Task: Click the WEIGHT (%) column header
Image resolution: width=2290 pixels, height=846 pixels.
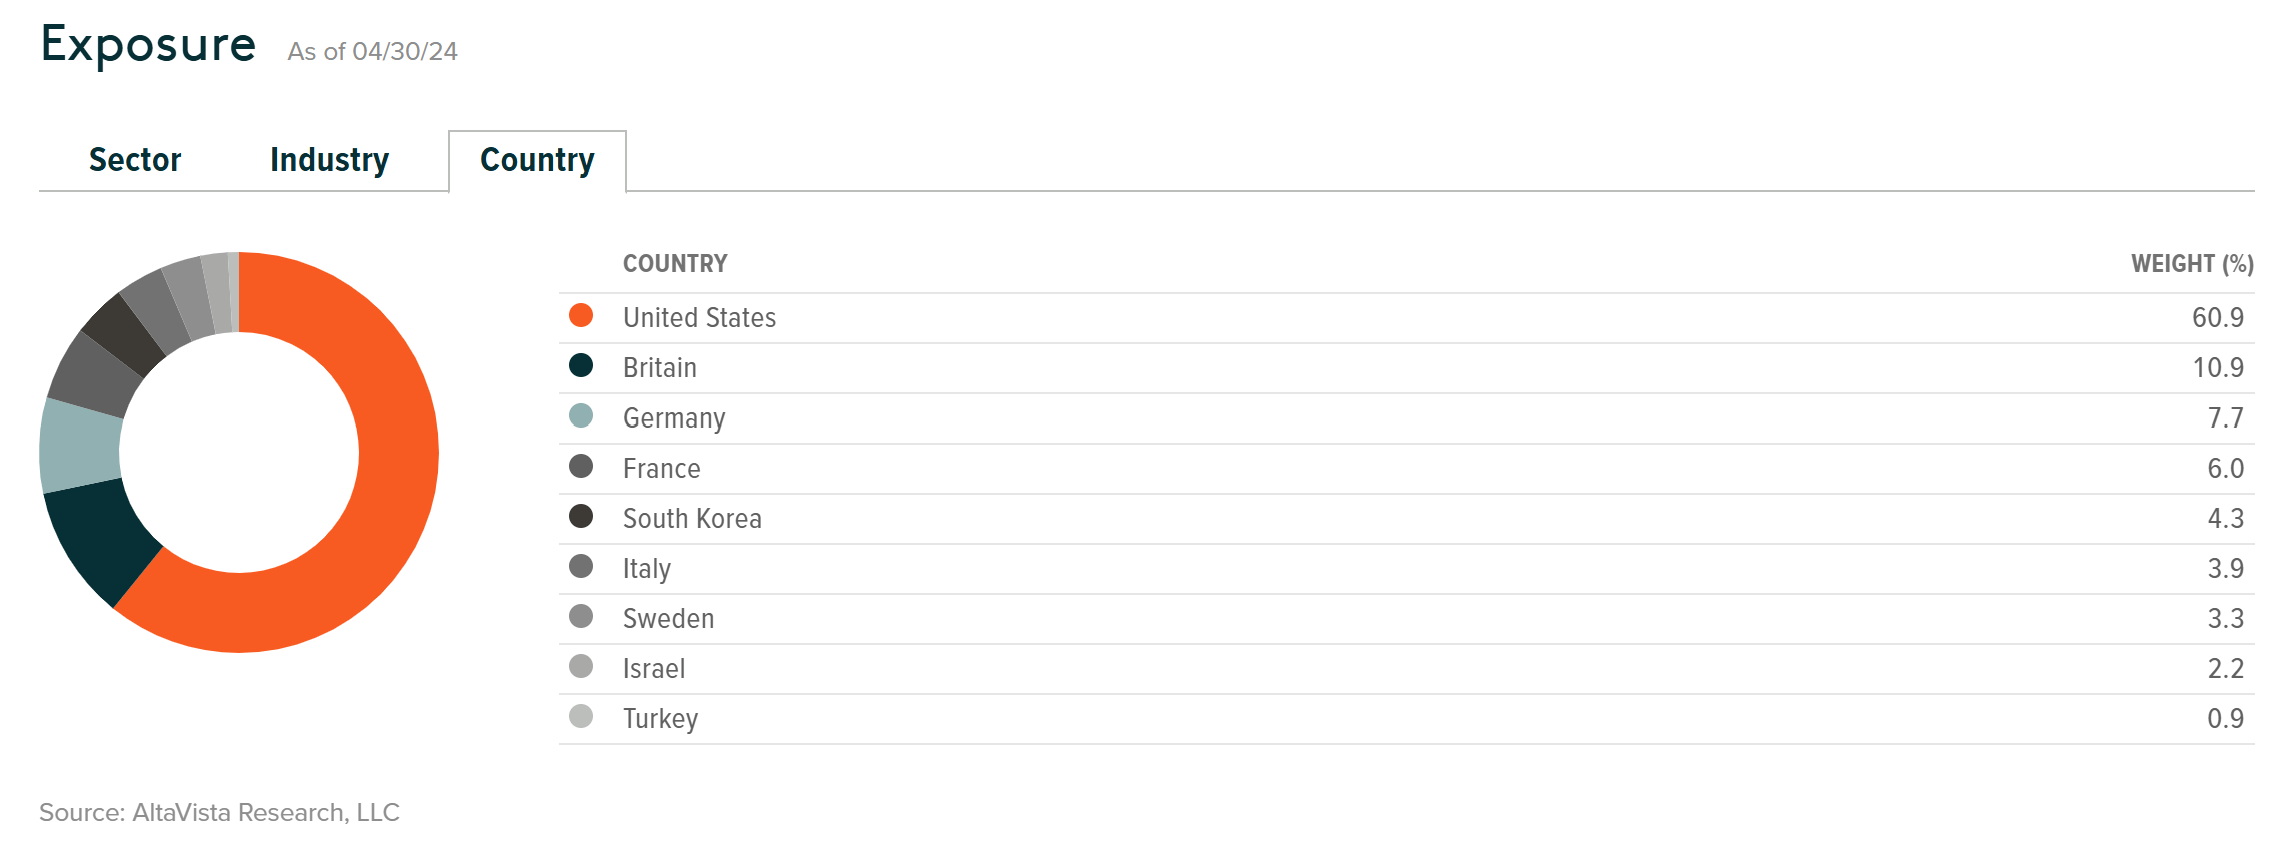Action: point(2191,264)
